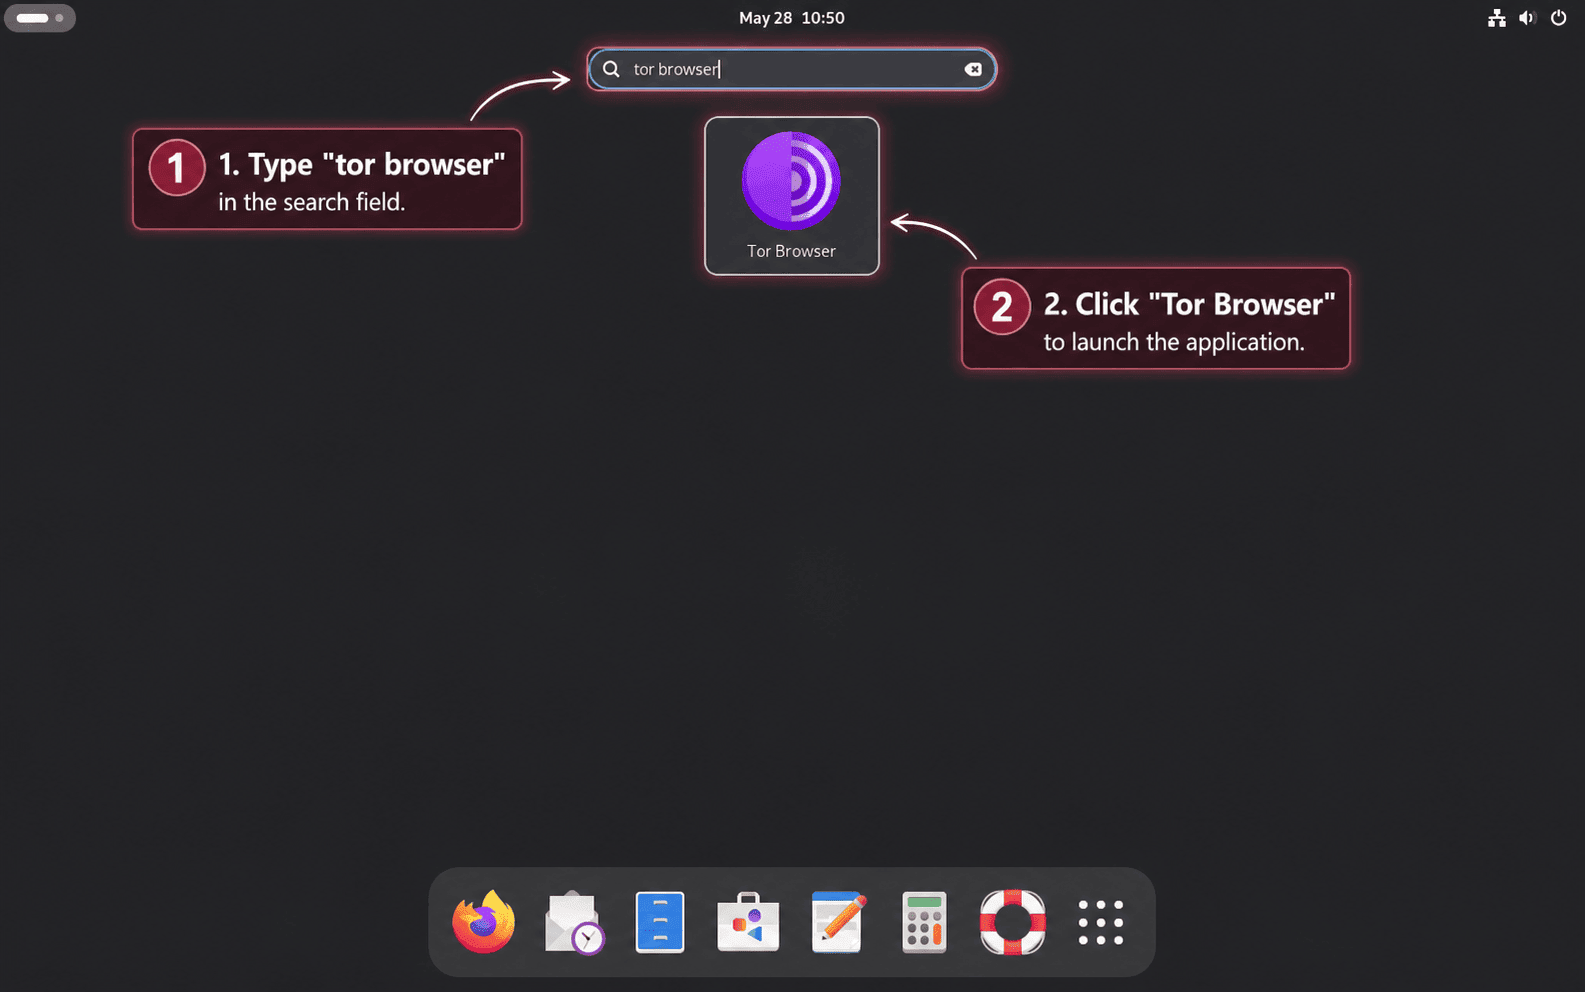Image resolution: width=1585 pixels, height=992 pixels.
Task: Open the clock showing May 28 10:50
Action: 791,18
